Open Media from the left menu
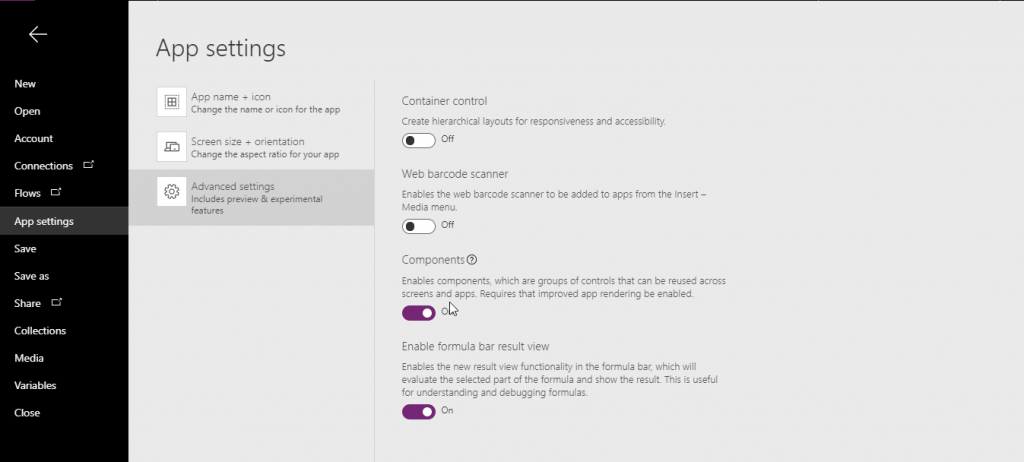Screen dimensions: 1024x462 pyautogui.click(x=29, y=358)
